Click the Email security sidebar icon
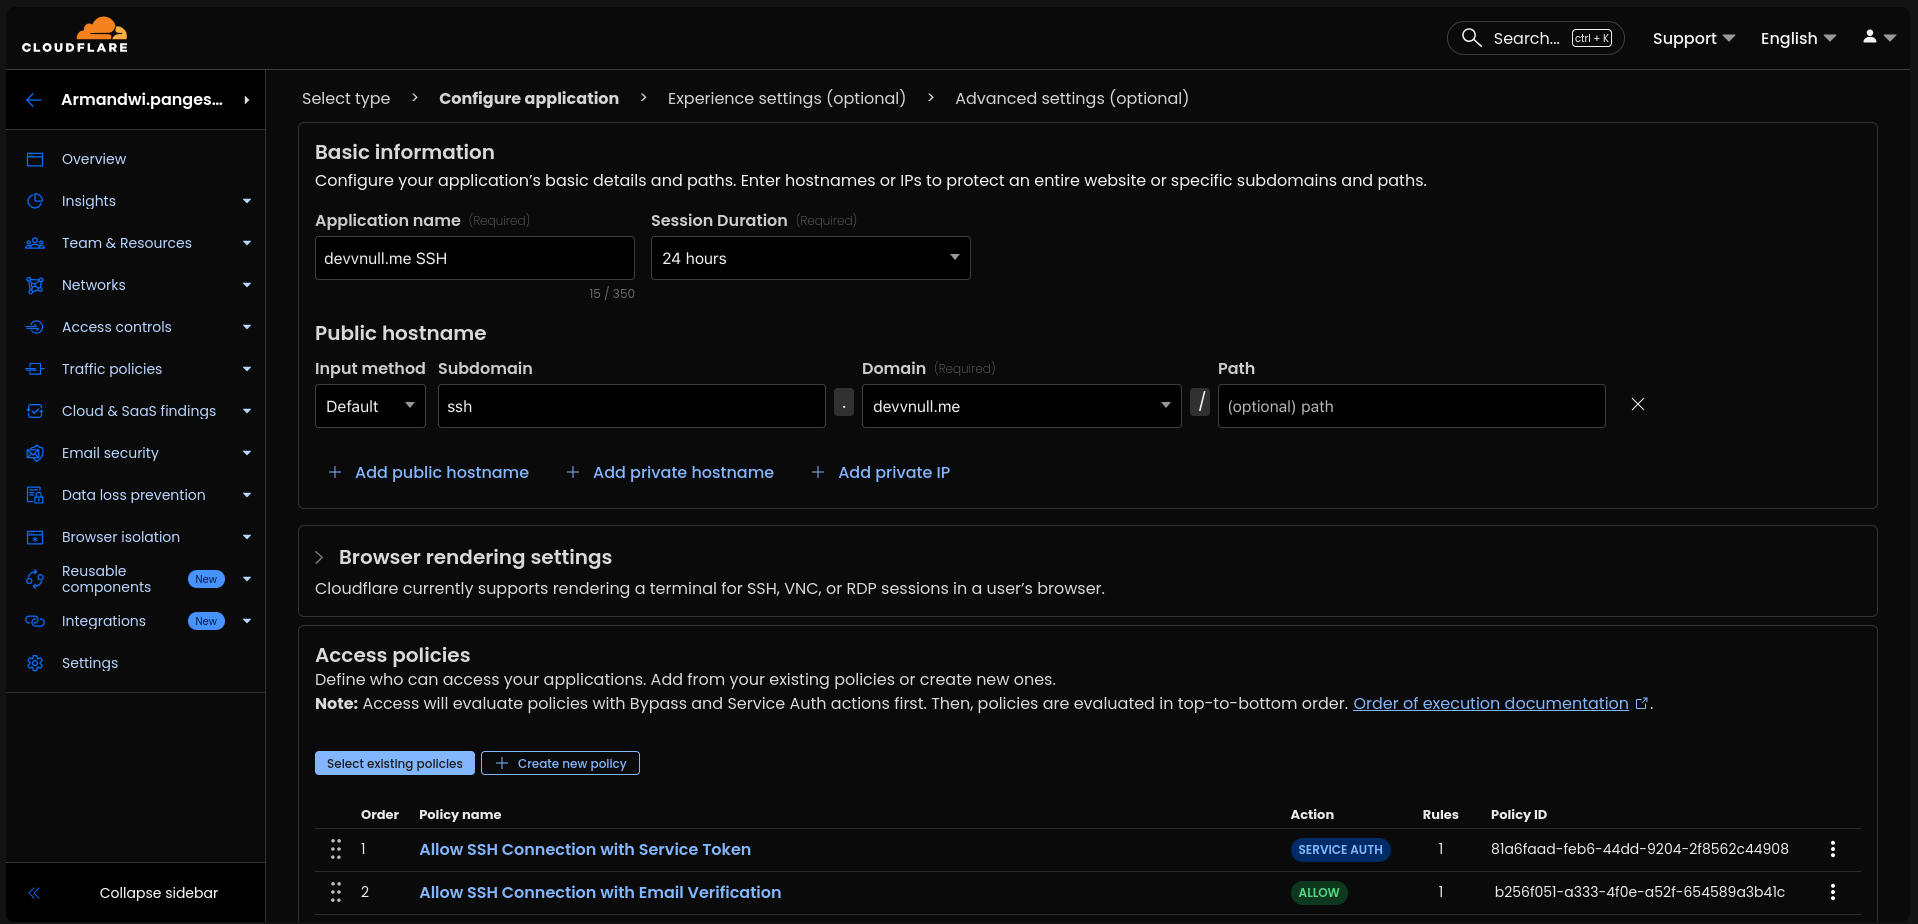1918x924 pixels. tap(35, 453)
